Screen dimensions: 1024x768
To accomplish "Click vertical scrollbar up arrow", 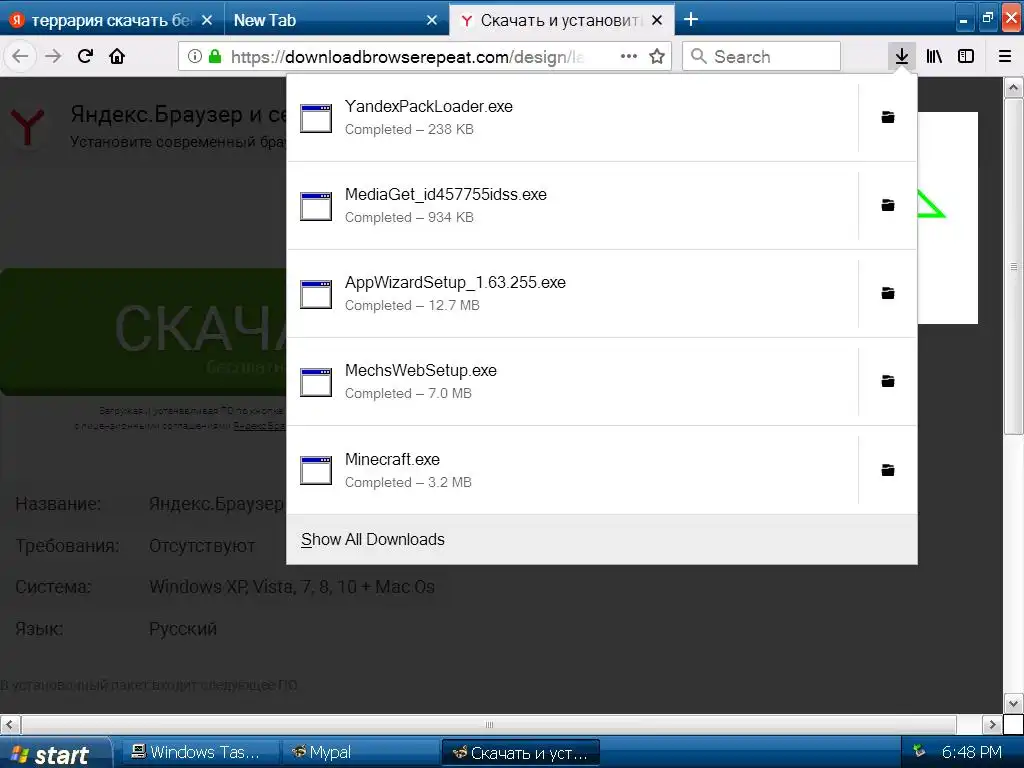I will [x=1013, y=88].
